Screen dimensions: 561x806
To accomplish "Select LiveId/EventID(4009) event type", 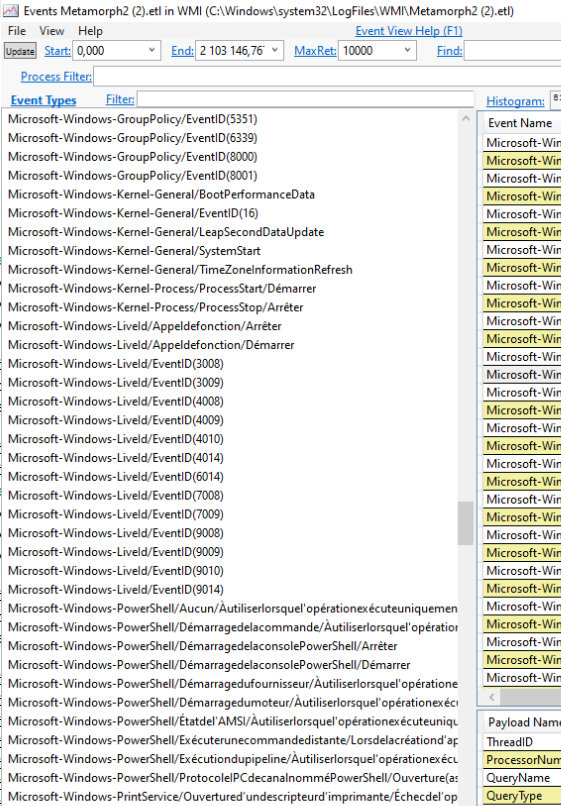I will pos(116,420).
